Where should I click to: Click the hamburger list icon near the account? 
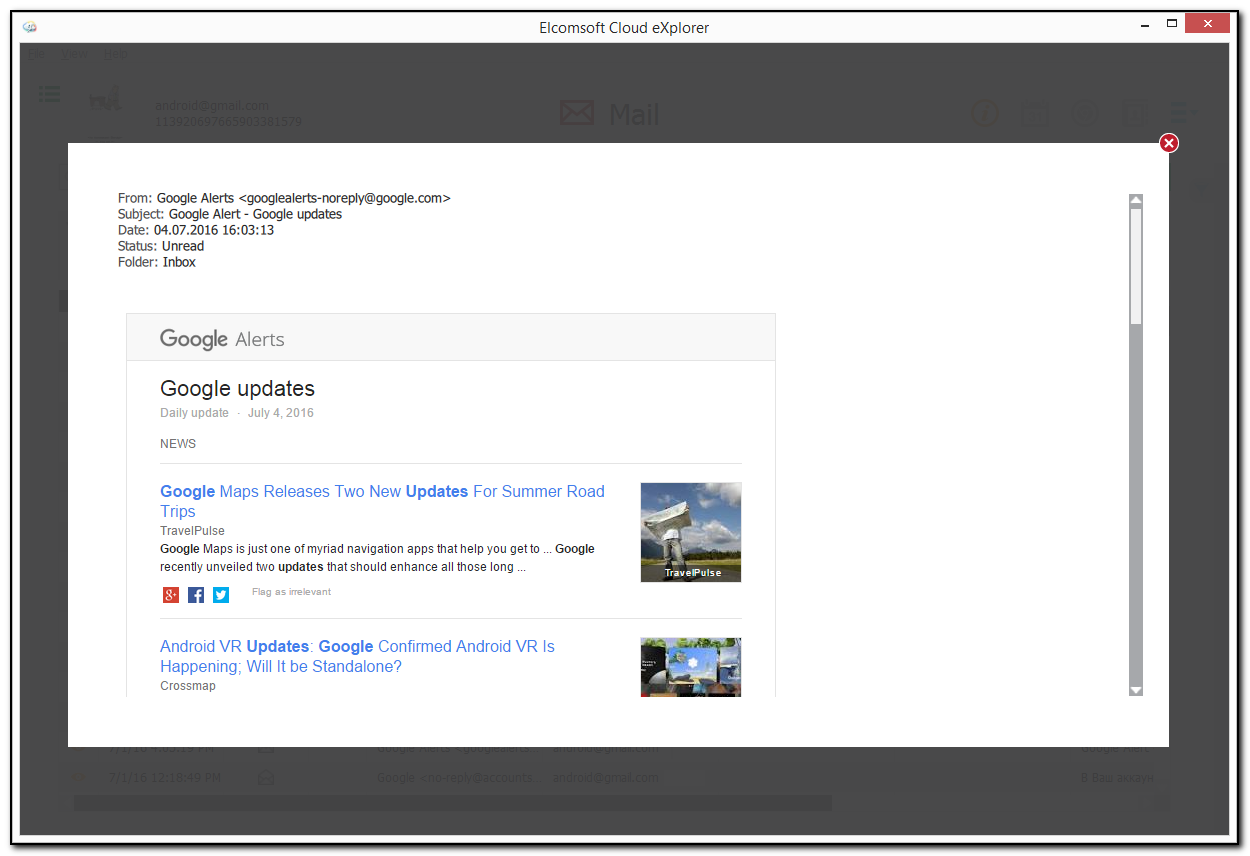(49, 93)
